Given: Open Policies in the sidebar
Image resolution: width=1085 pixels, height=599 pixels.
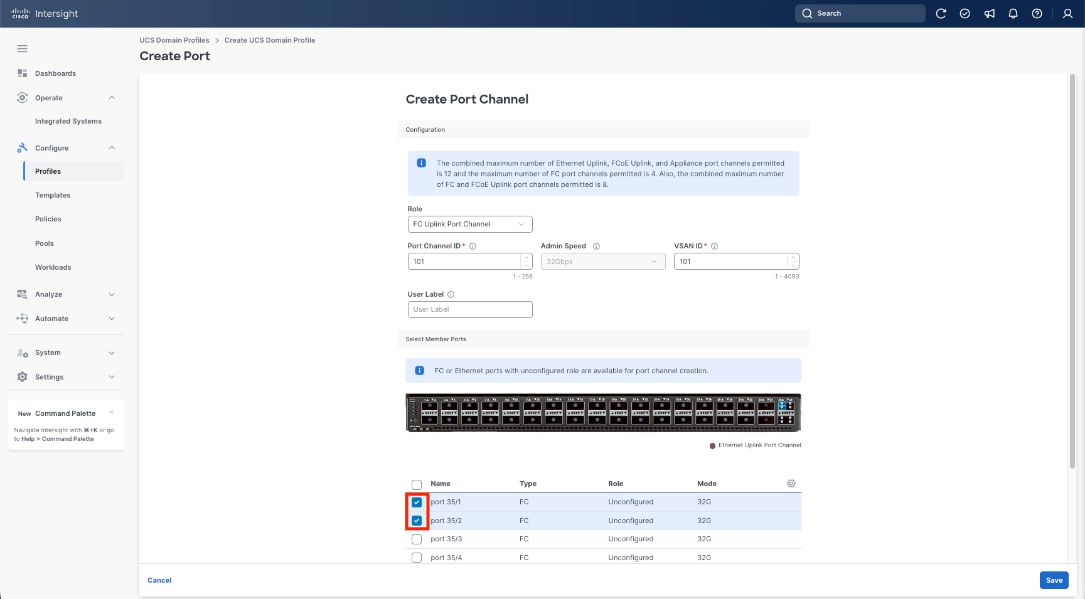Looking at the screenshot, I should click(48, 219).
